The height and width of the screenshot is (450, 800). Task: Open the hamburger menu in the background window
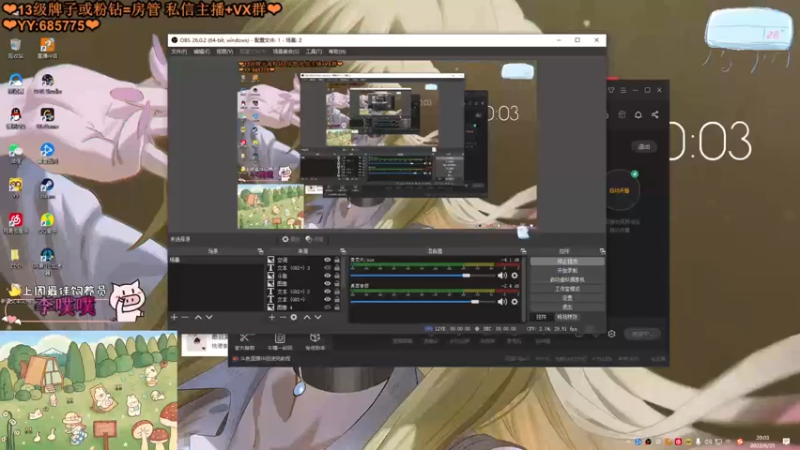[623, 90]
